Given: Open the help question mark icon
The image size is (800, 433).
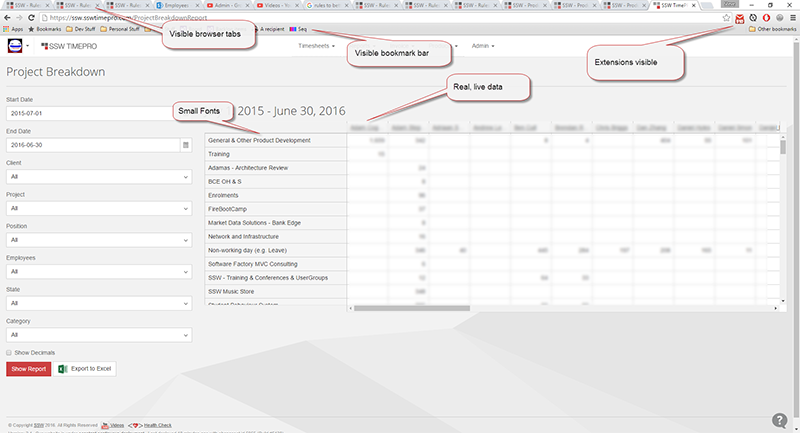Looking at the screenshot, I should (x=779, y=421).
